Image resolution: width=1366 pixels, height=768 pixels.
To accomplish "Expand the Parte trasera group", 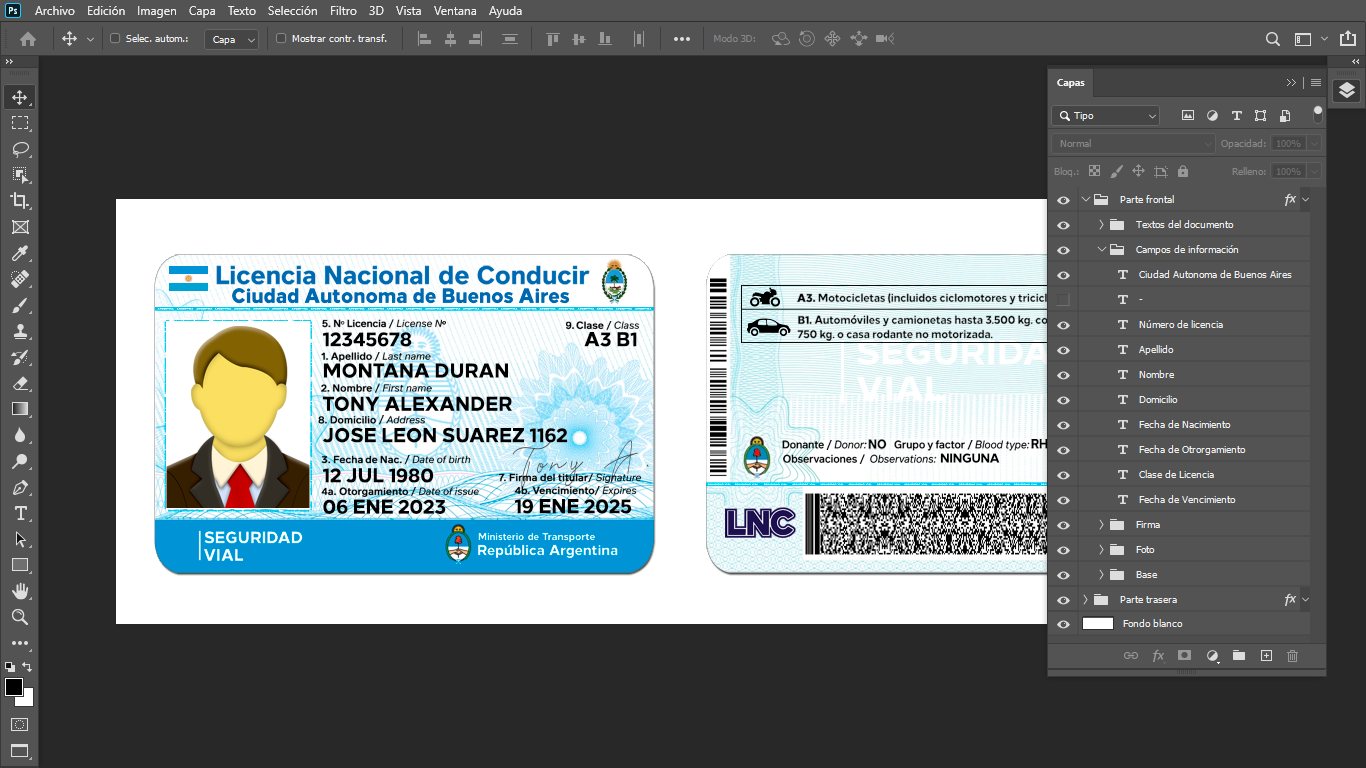I will click(x=1085, y=600).
